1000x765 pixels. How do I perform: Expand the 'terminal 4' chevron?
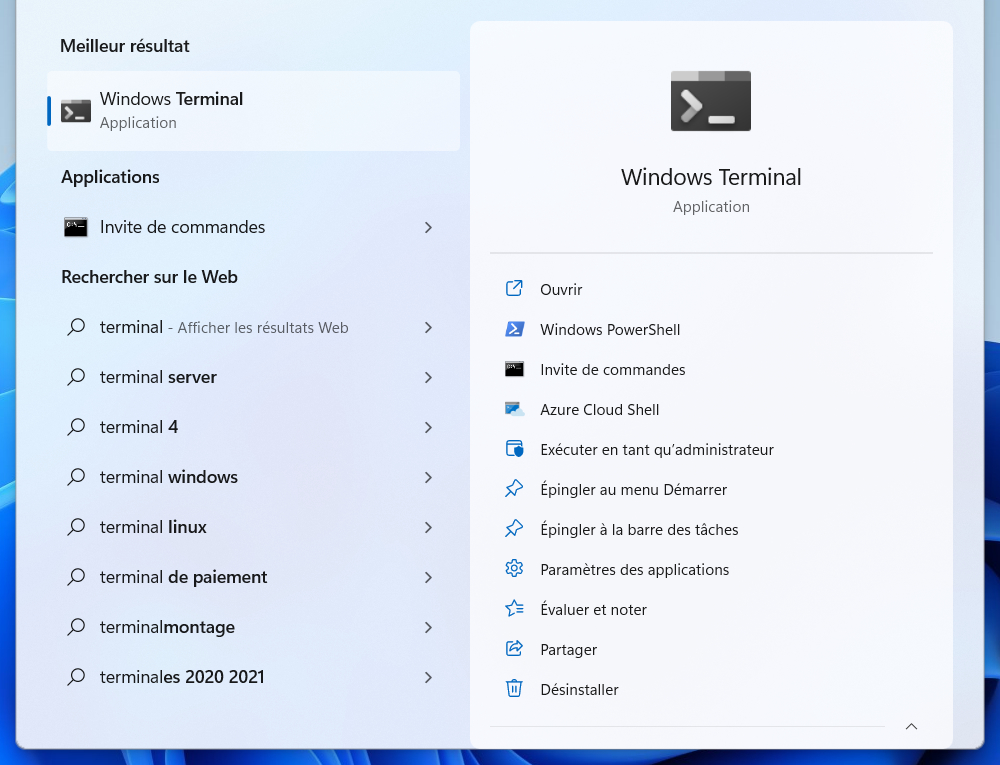click(429, 427)
